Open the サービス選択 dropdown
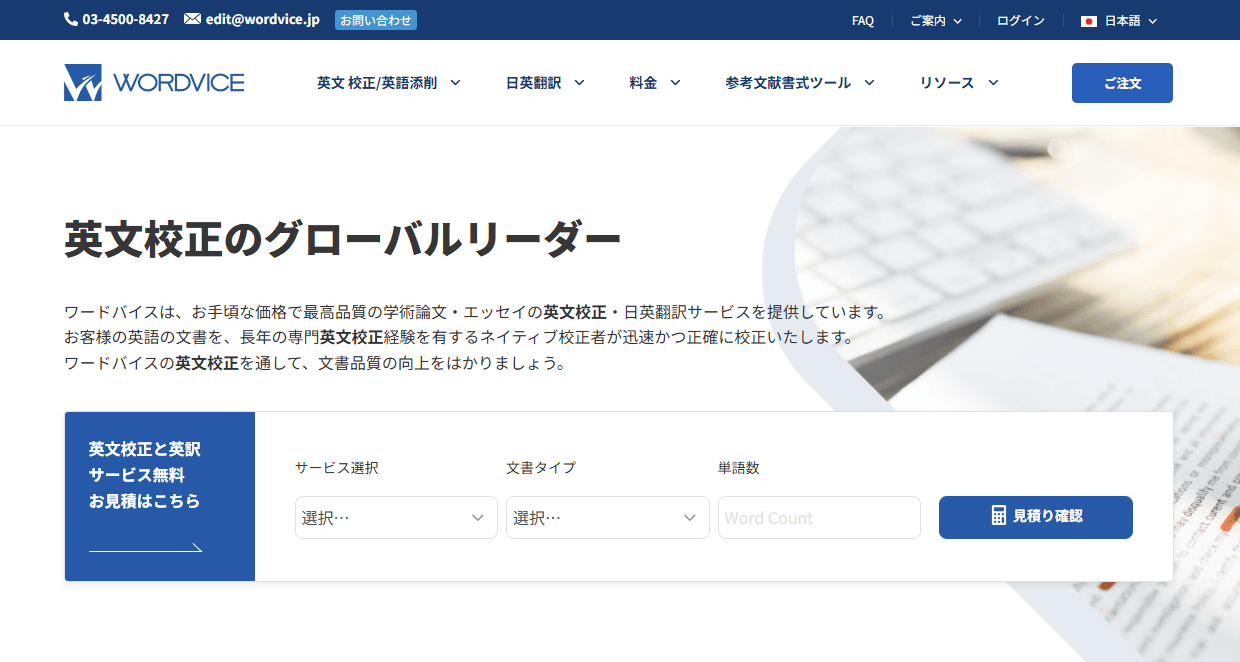Image resolution: width=1240 pixels, height=662 pixels. (x=395, y=517)
